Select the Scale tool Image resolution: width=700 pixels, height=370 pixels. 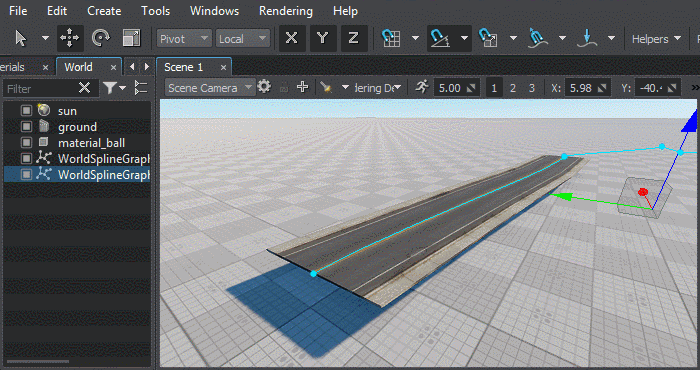[131, 38]
